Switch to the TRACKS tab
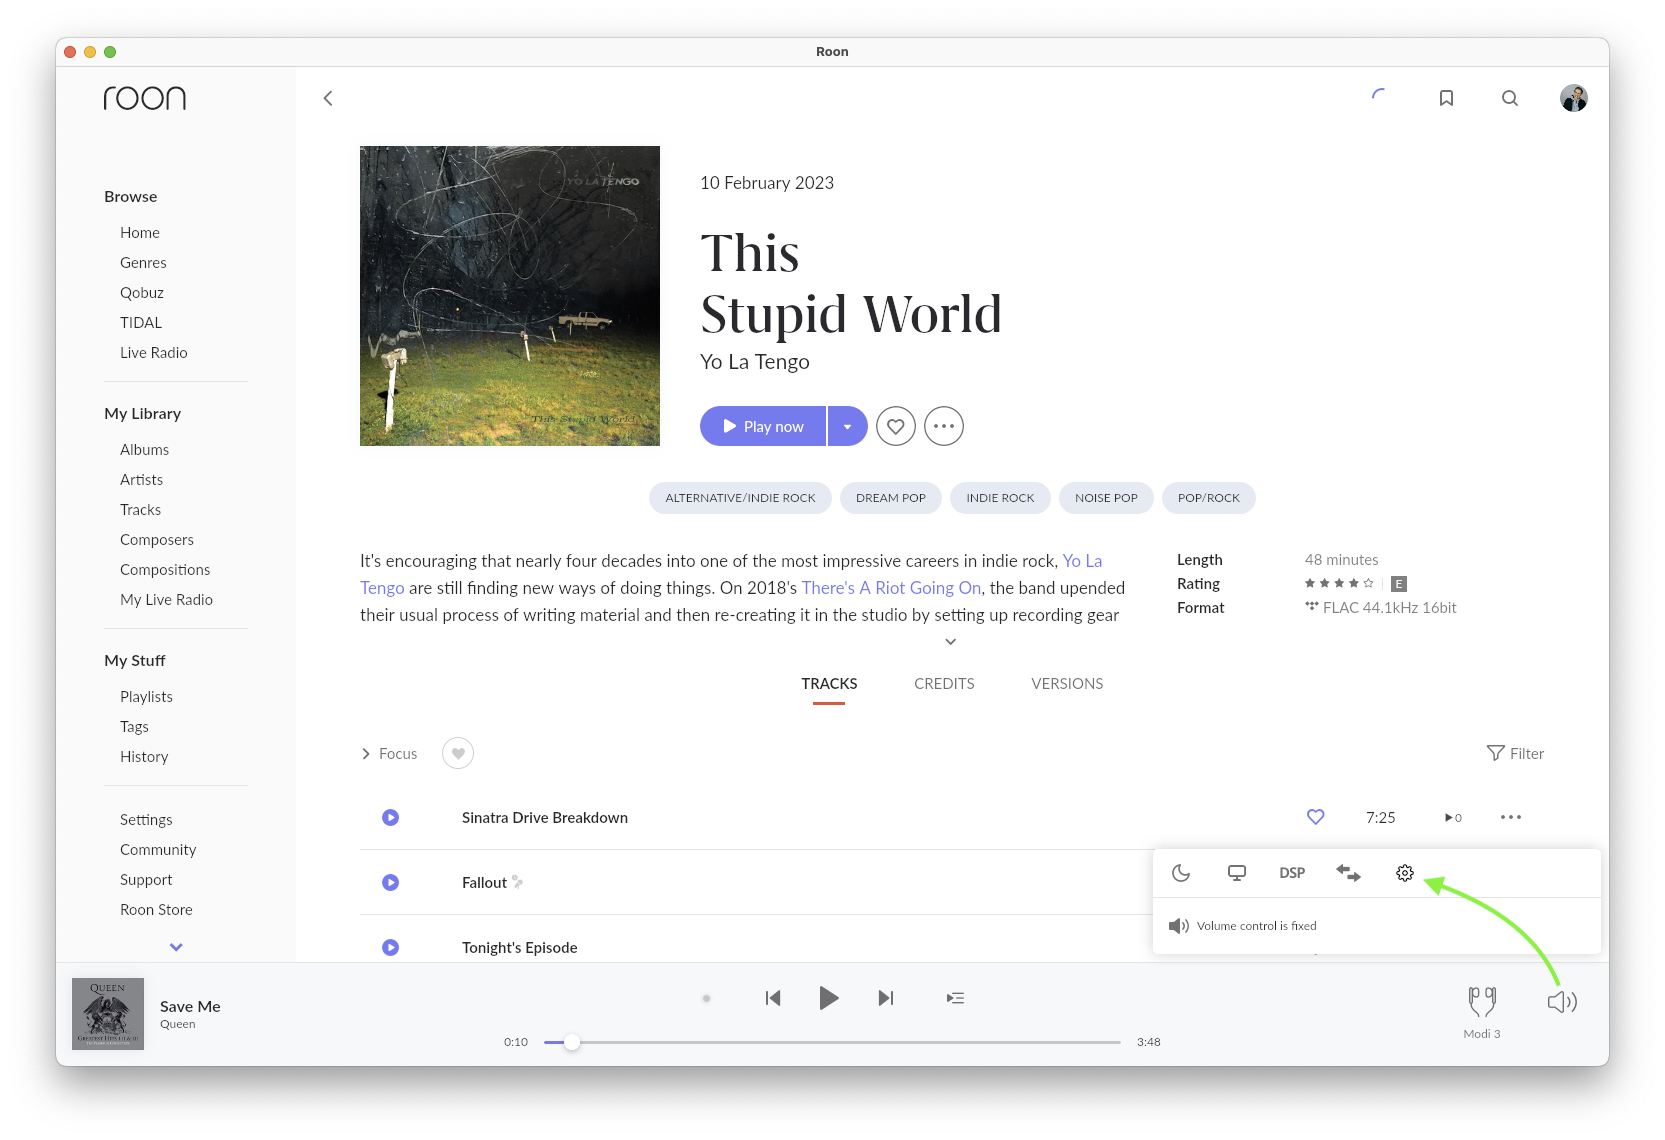This screenshot has height=1140, width=1665. (x=829, y=684)
